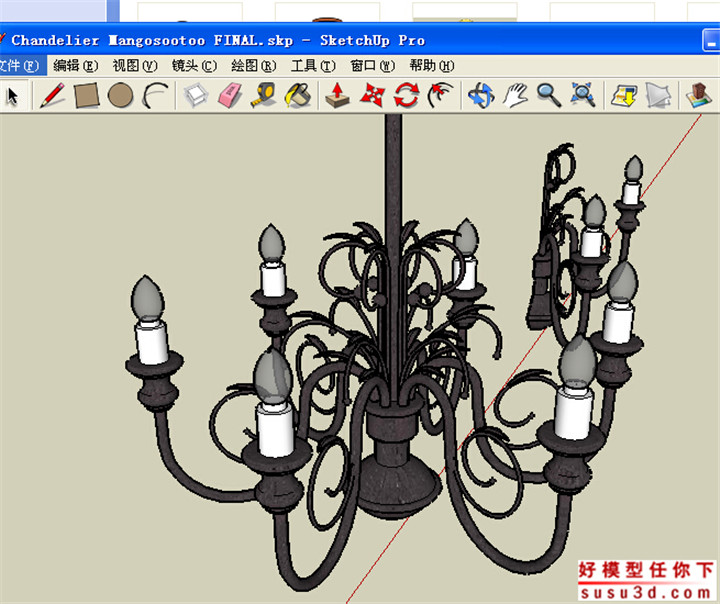Select the Rotate tool
This screenshot has width=720, height=604.
(x=406, y=96)
